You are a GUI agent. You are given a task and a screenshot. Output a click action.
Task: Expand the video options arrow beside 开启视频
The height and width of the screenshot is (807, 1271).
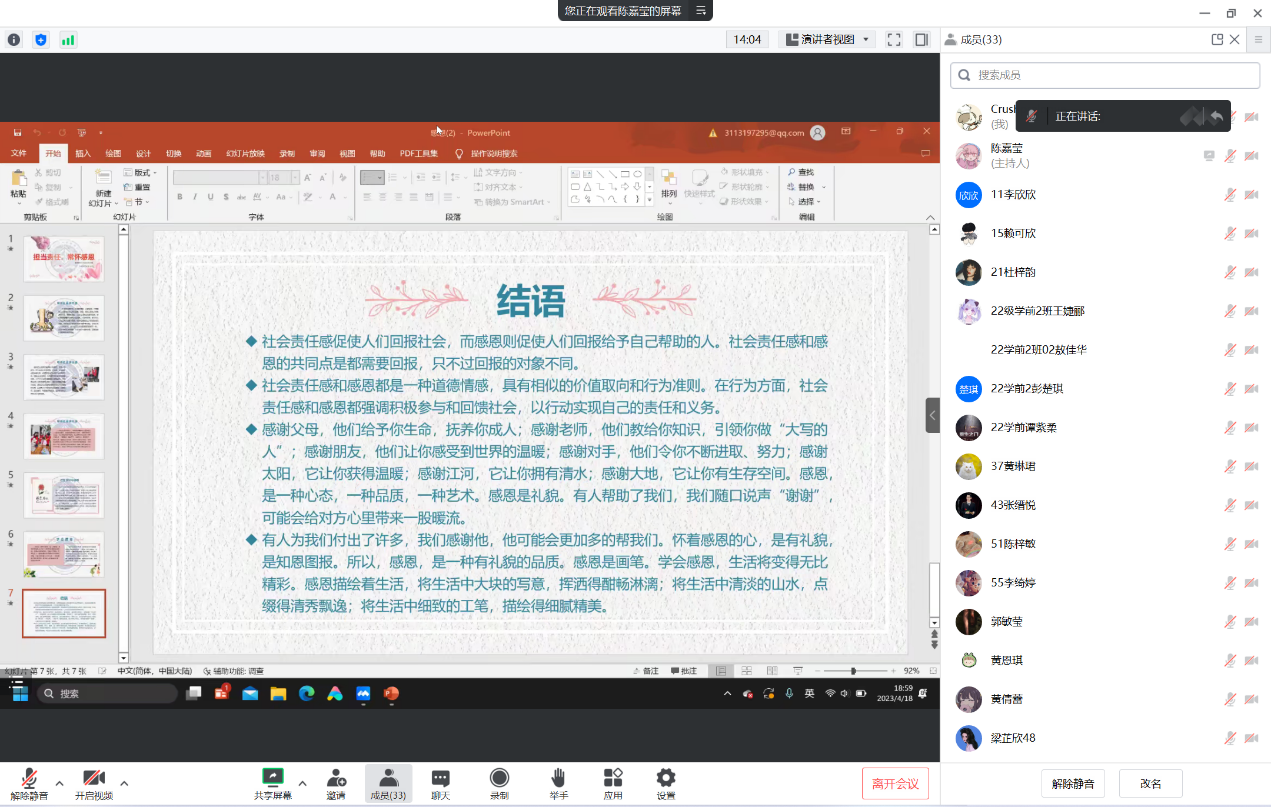[124, 783]
